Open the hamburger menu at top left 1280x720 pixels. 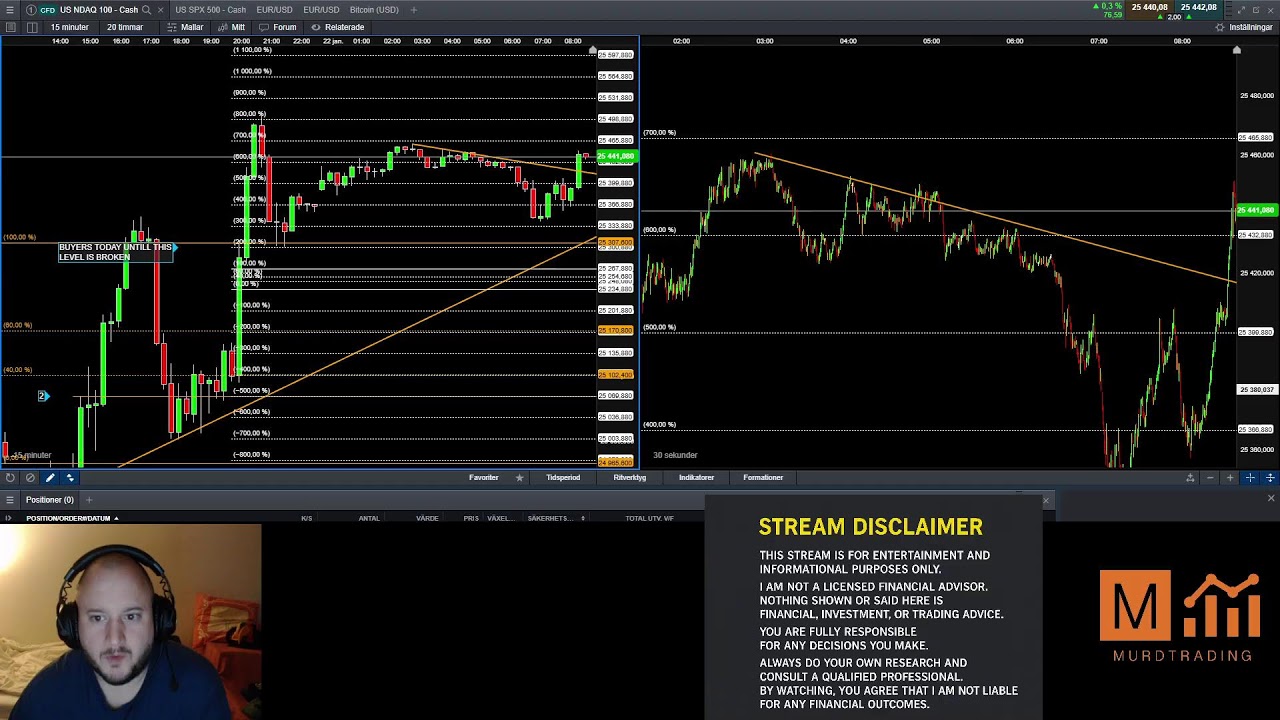10,10
